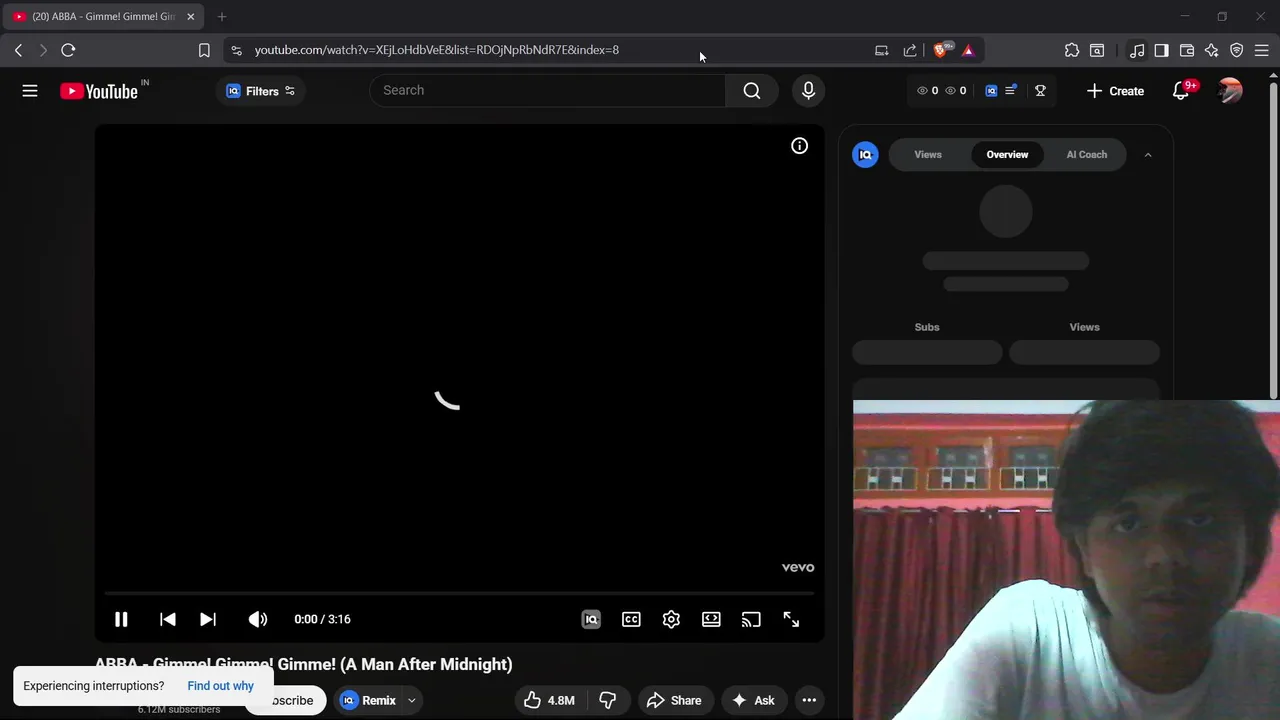Click the Ask AI button

click(x=753, y=700)
